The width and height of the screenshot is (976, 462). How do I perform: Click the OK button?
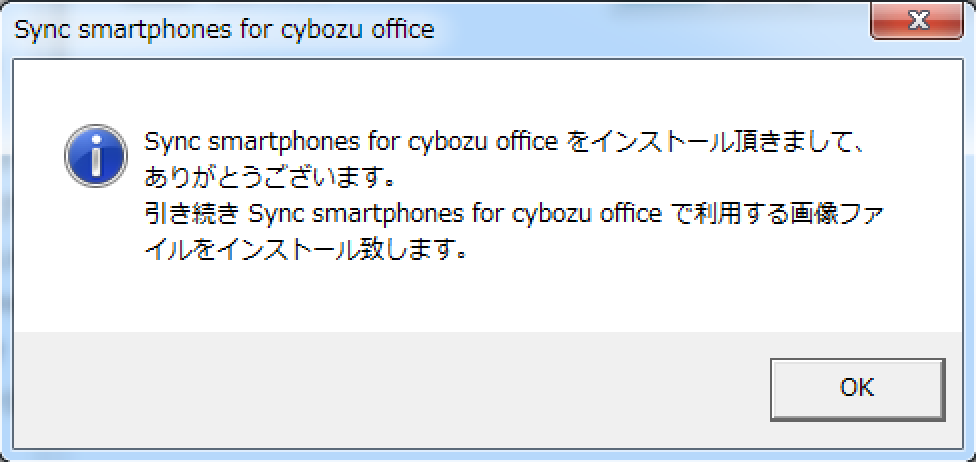tap(857, 387)
